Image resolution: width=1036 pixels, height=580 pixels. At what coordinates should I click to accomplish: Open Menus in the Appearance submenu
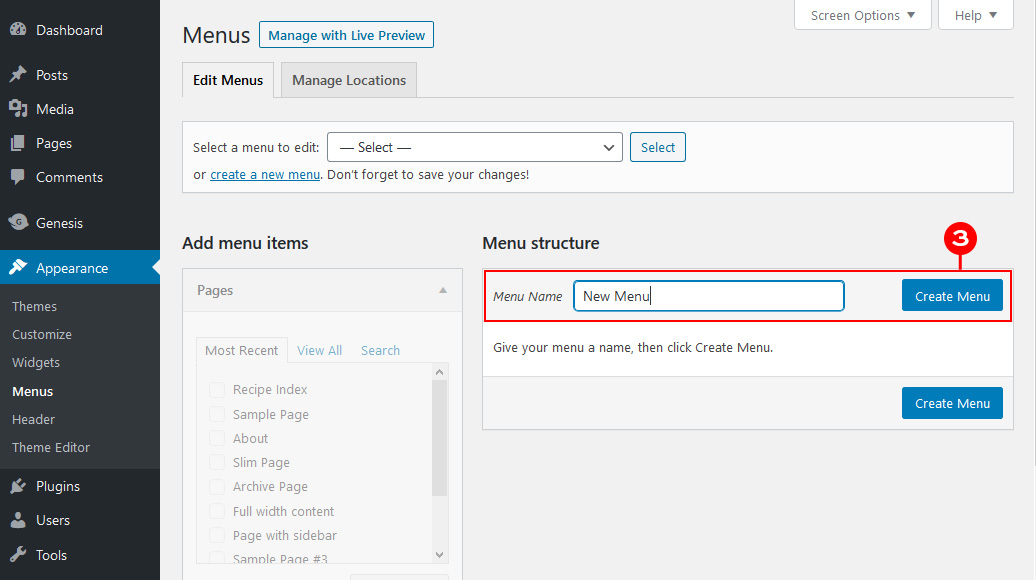tap(32, 391)
